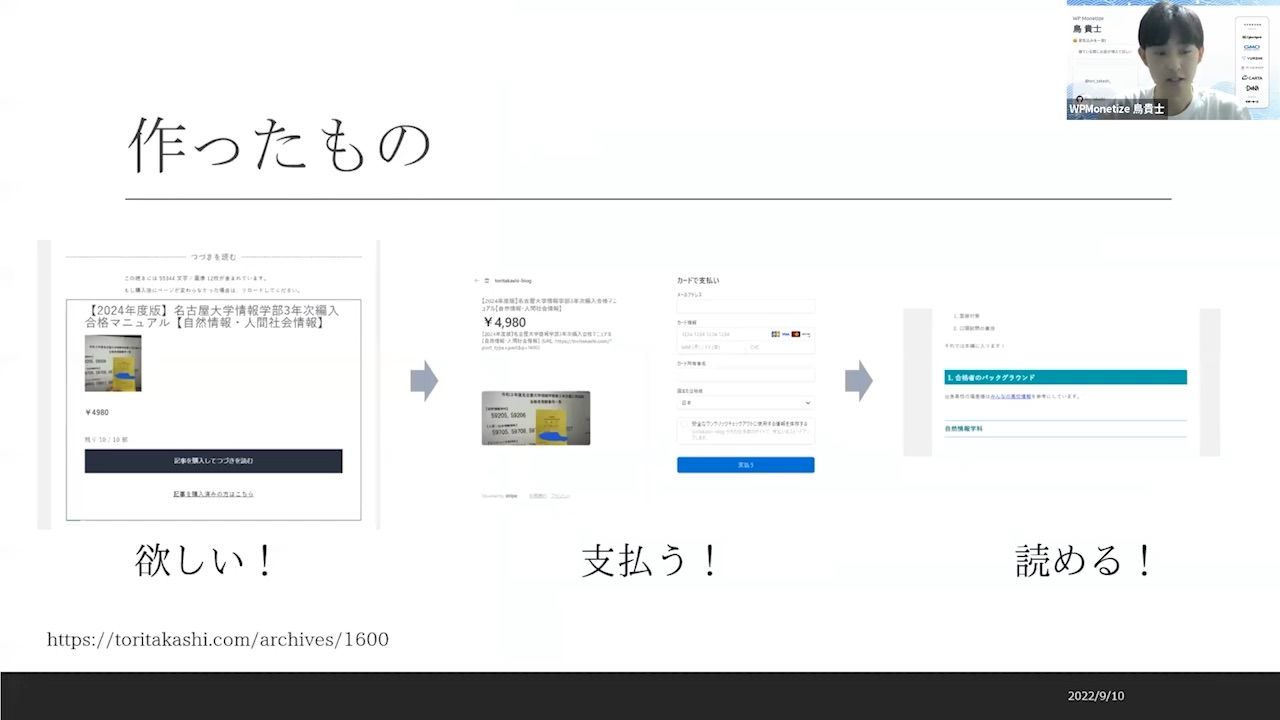Click the article thumbnail in purchase box
1280x720 pixels.
(113, 363)
